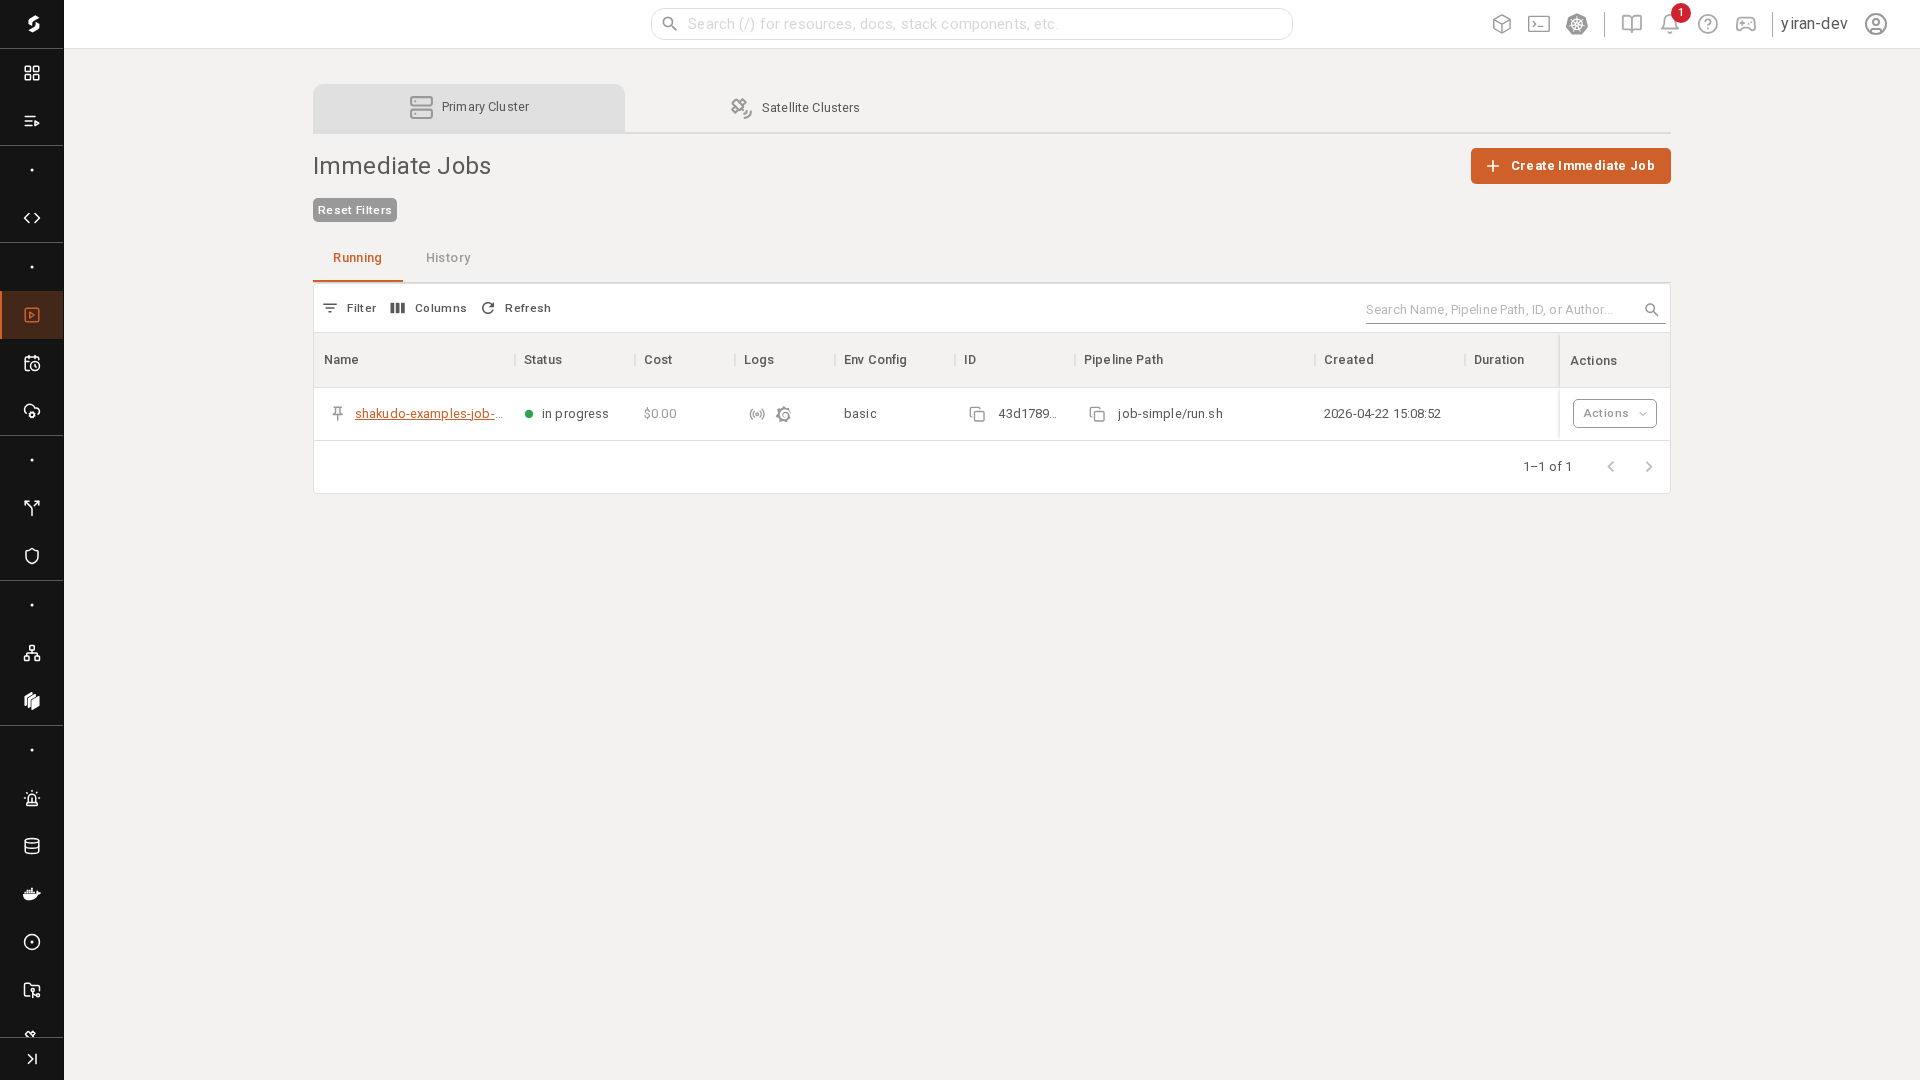Image resolution: width=1920 pixels, height=1080 pixels.
Task: Open Scheduled Jobs sidebar icon
Action: click(x=32, y=363)
